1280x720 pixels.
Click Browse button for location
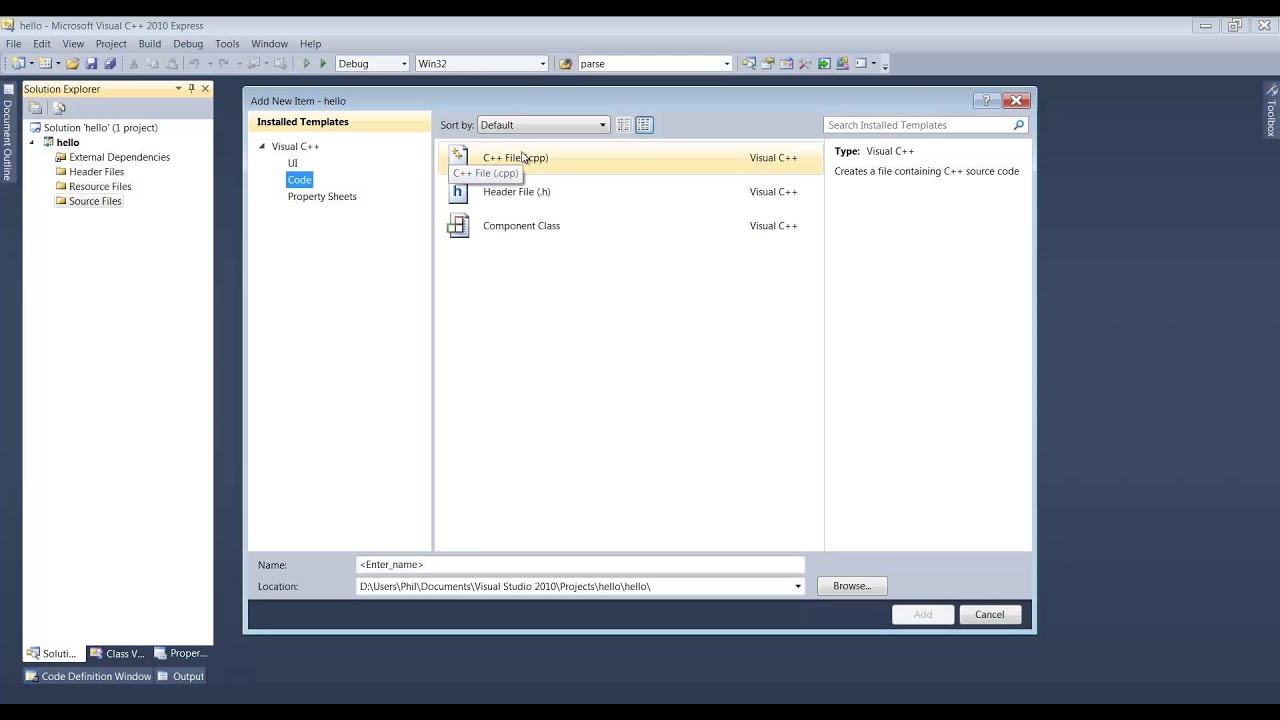852,586
